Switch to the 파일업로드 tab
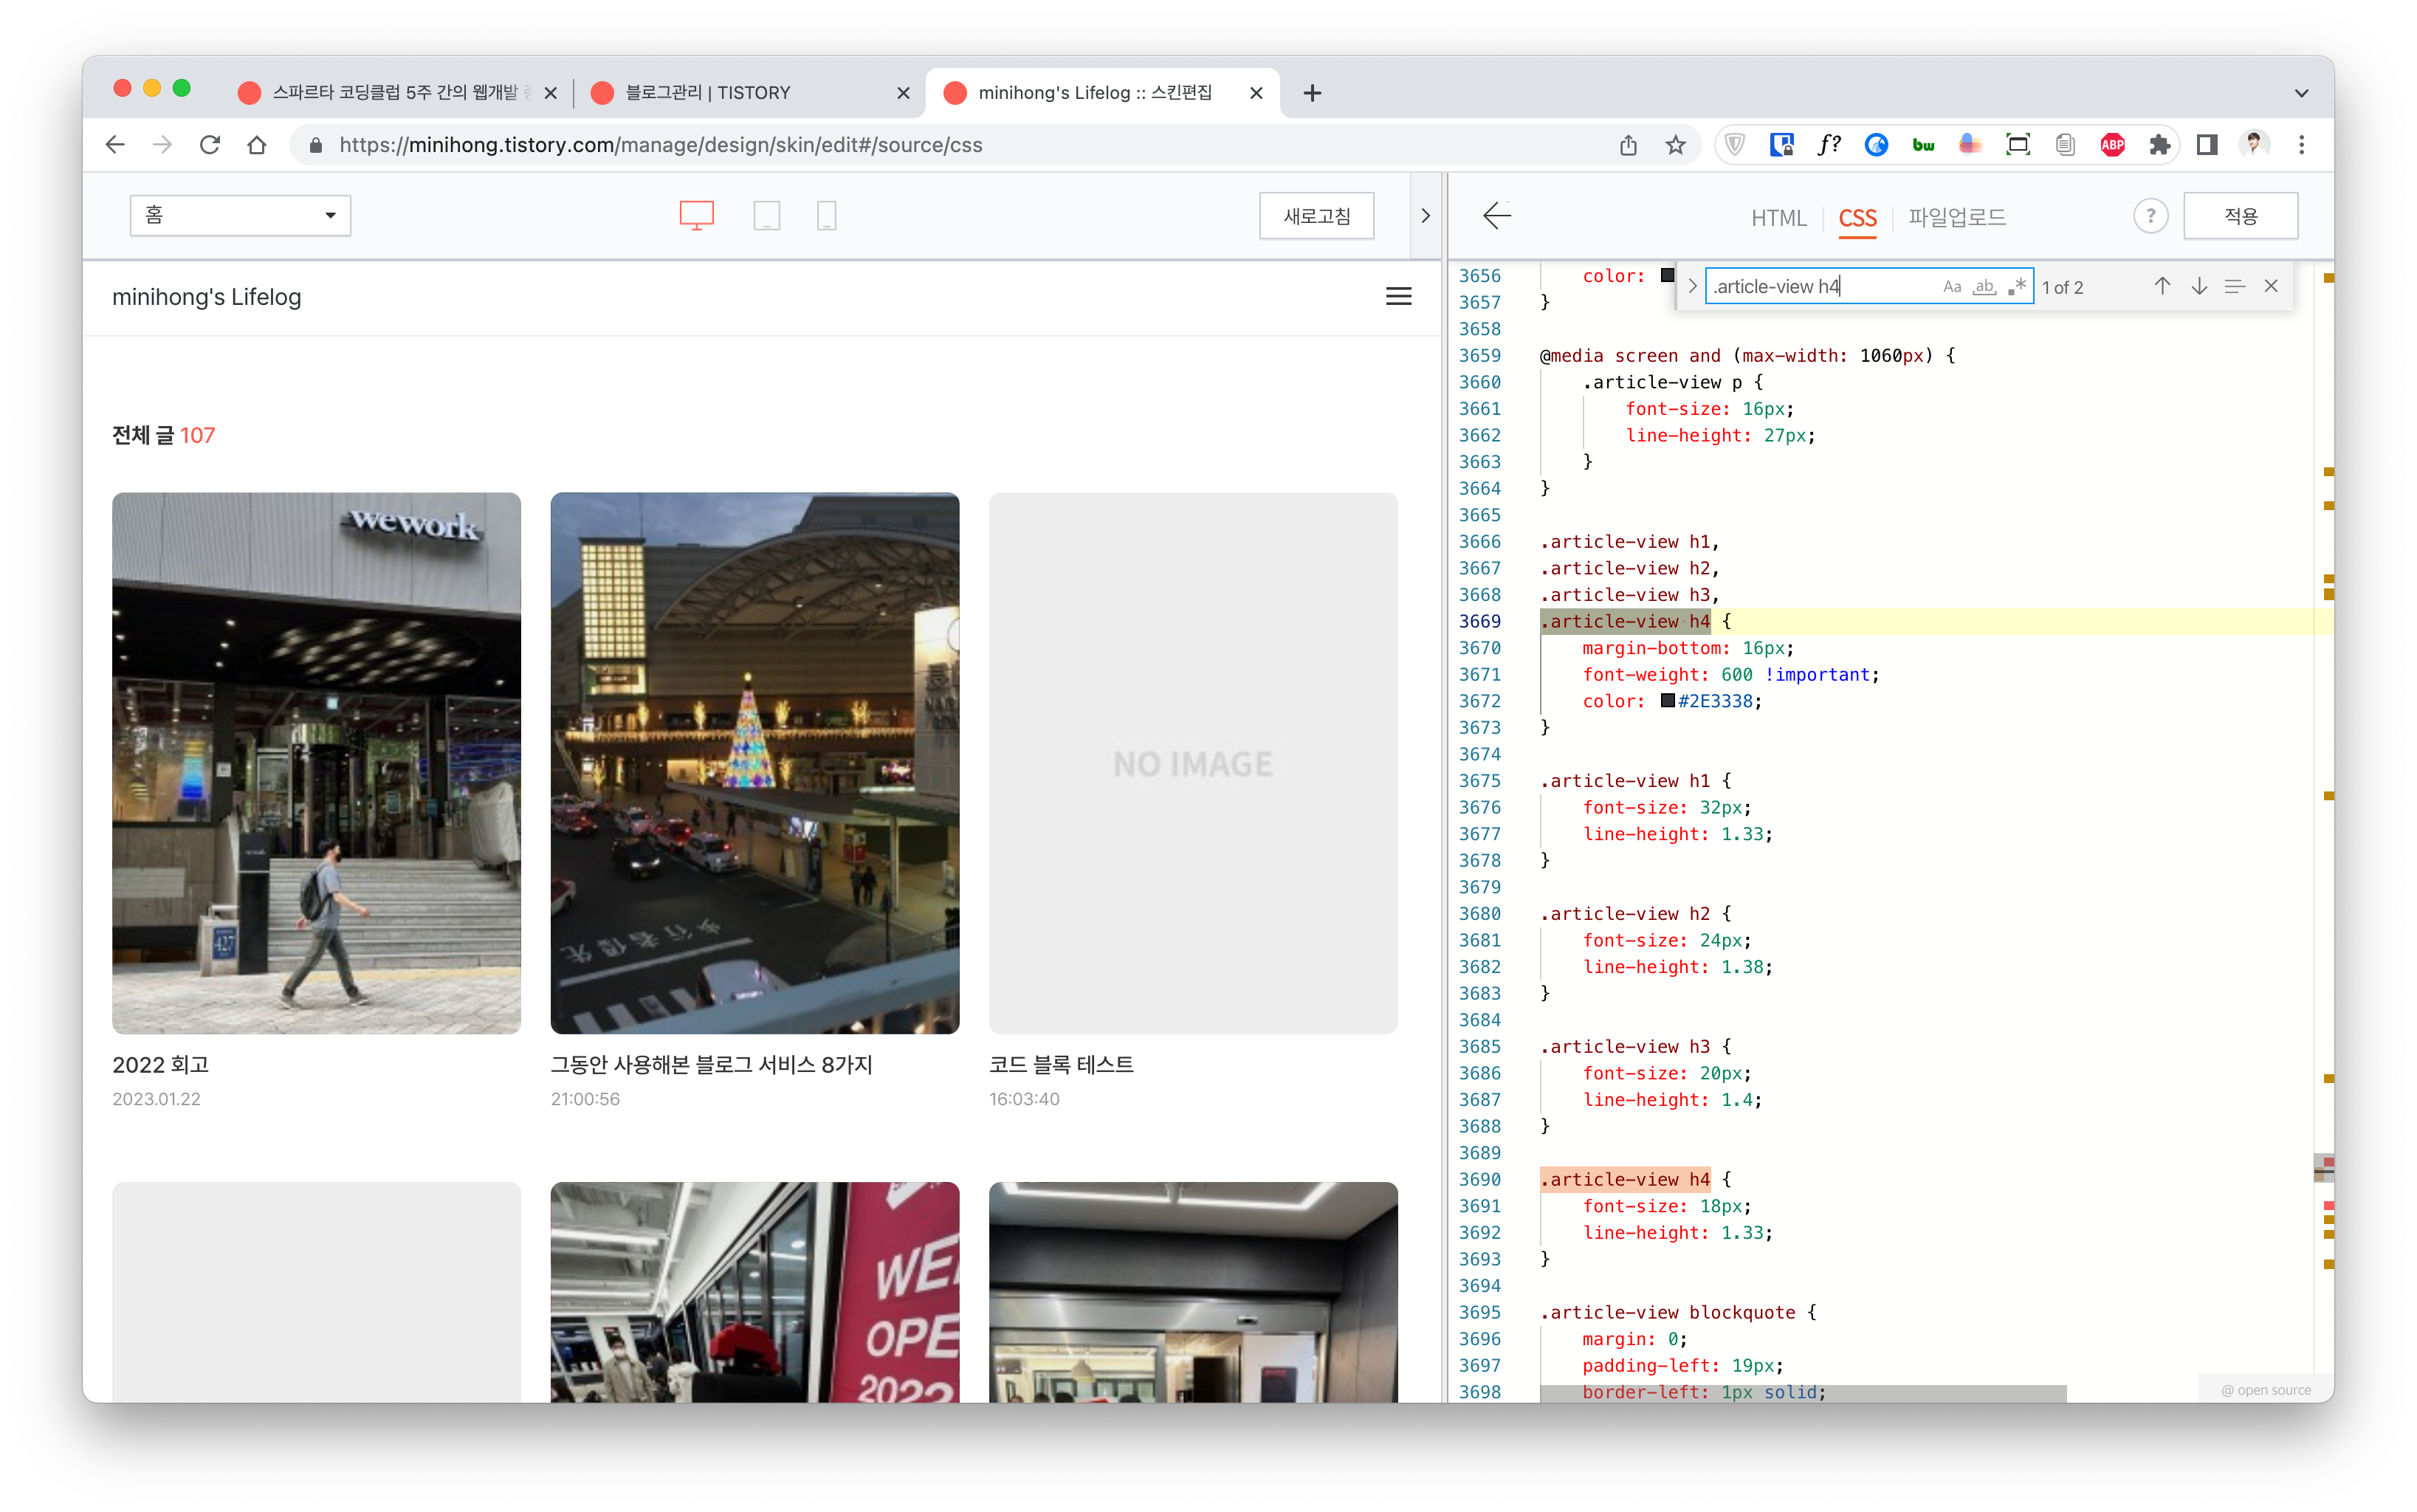Viewport: 2417px width, 1512px height. point(1956,217)
